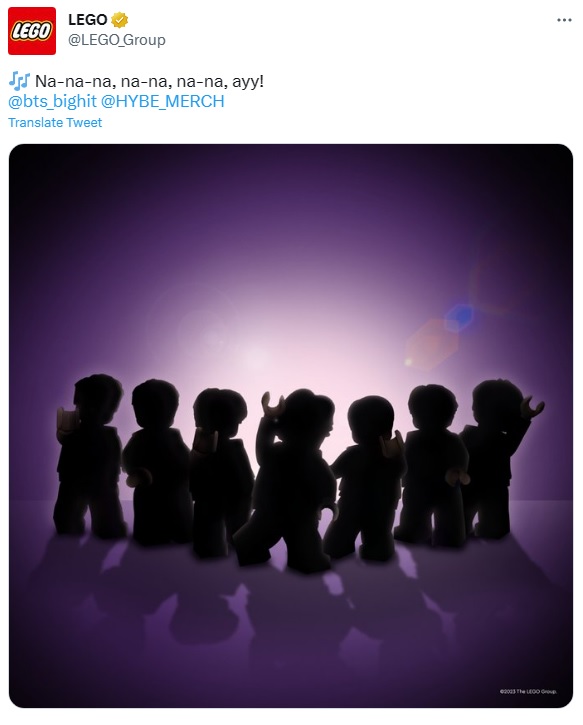Click the gold verified badge
This screenshot has height=725, width=583.
(120, 20)
